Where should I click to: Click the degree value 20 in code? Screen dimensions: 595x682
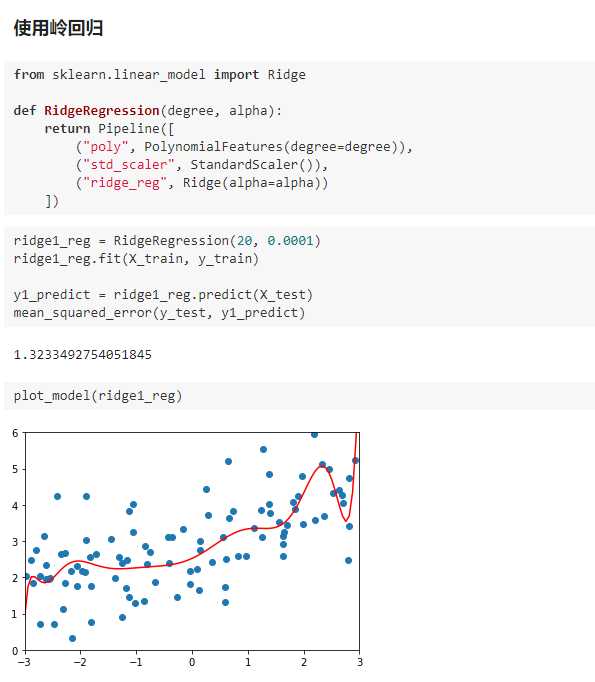coord(244,241)
